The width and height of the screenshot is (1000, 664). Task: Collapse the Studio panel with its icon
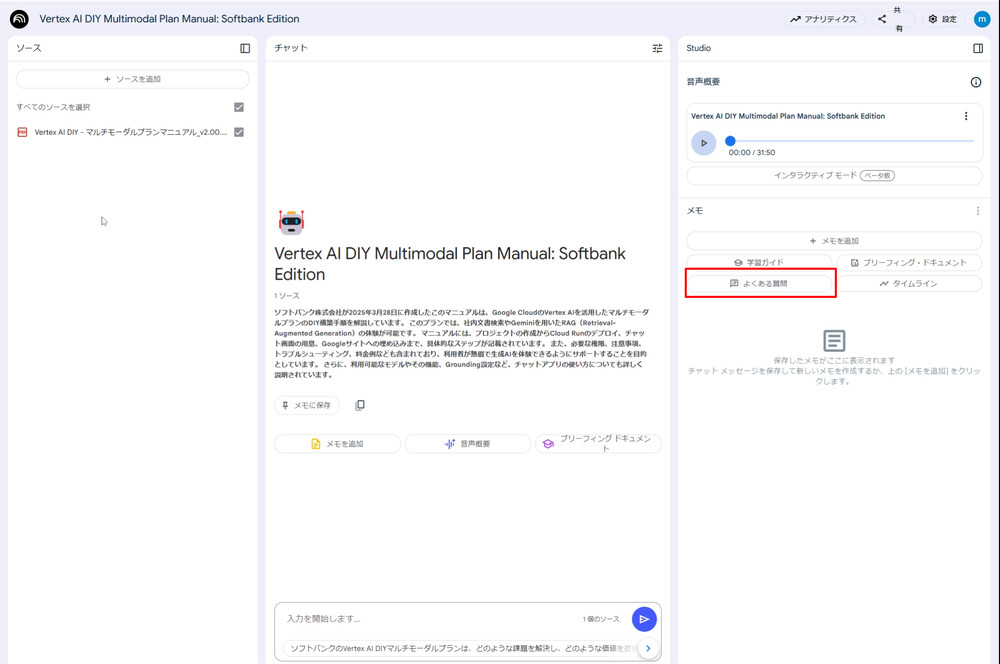tap(978, 48)
